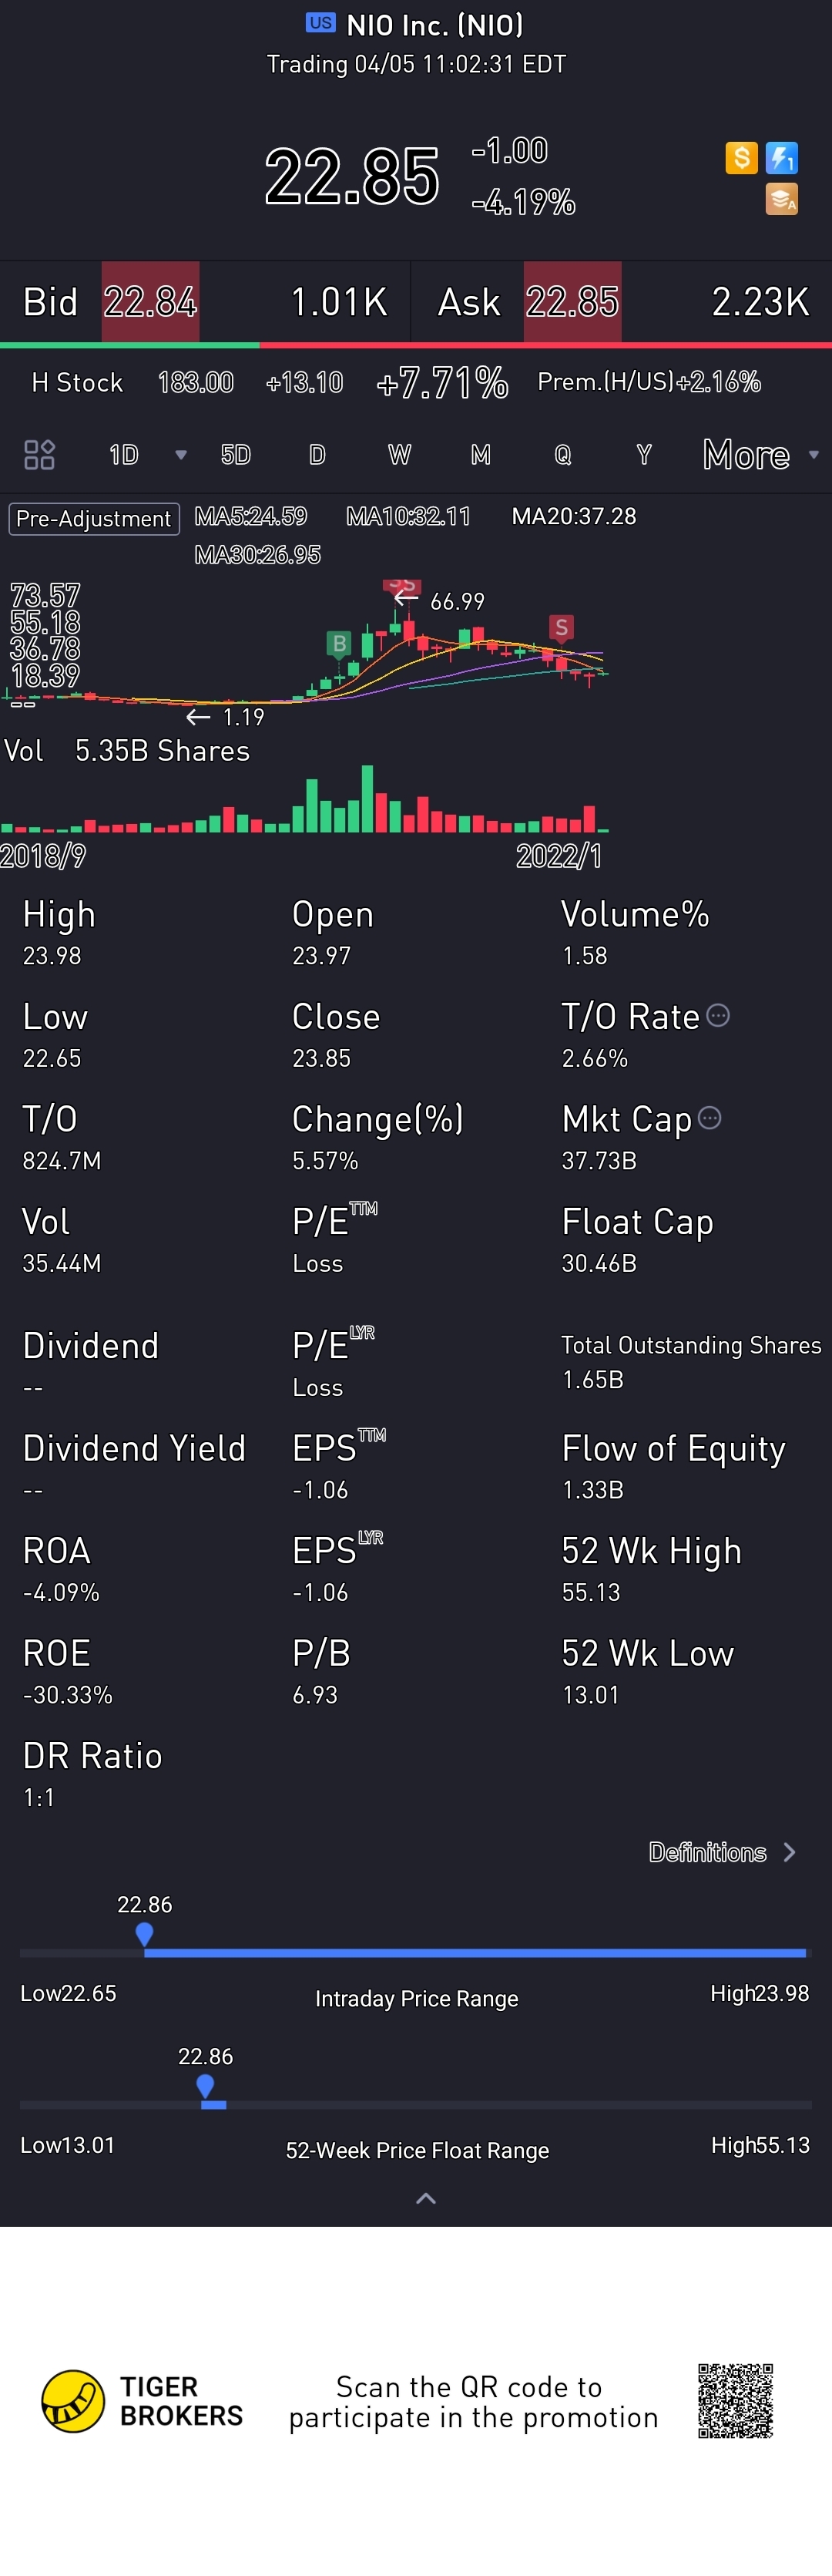Scan the promotion QR code
This screenshot has width=832, height=2576.
pos(735,2401)
